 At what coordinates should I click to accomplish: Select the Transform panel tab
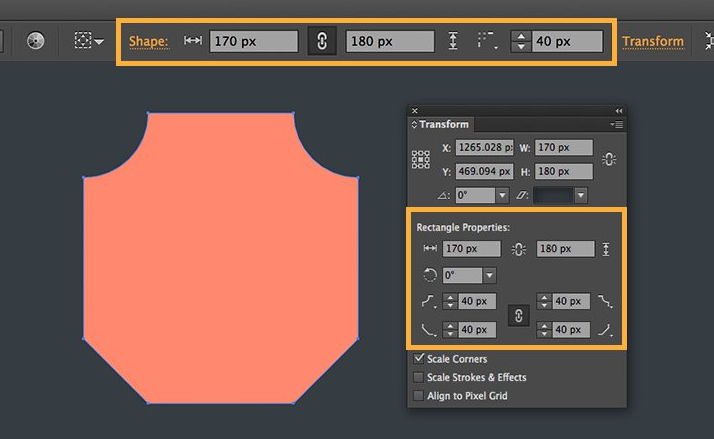tap(440, 124)
